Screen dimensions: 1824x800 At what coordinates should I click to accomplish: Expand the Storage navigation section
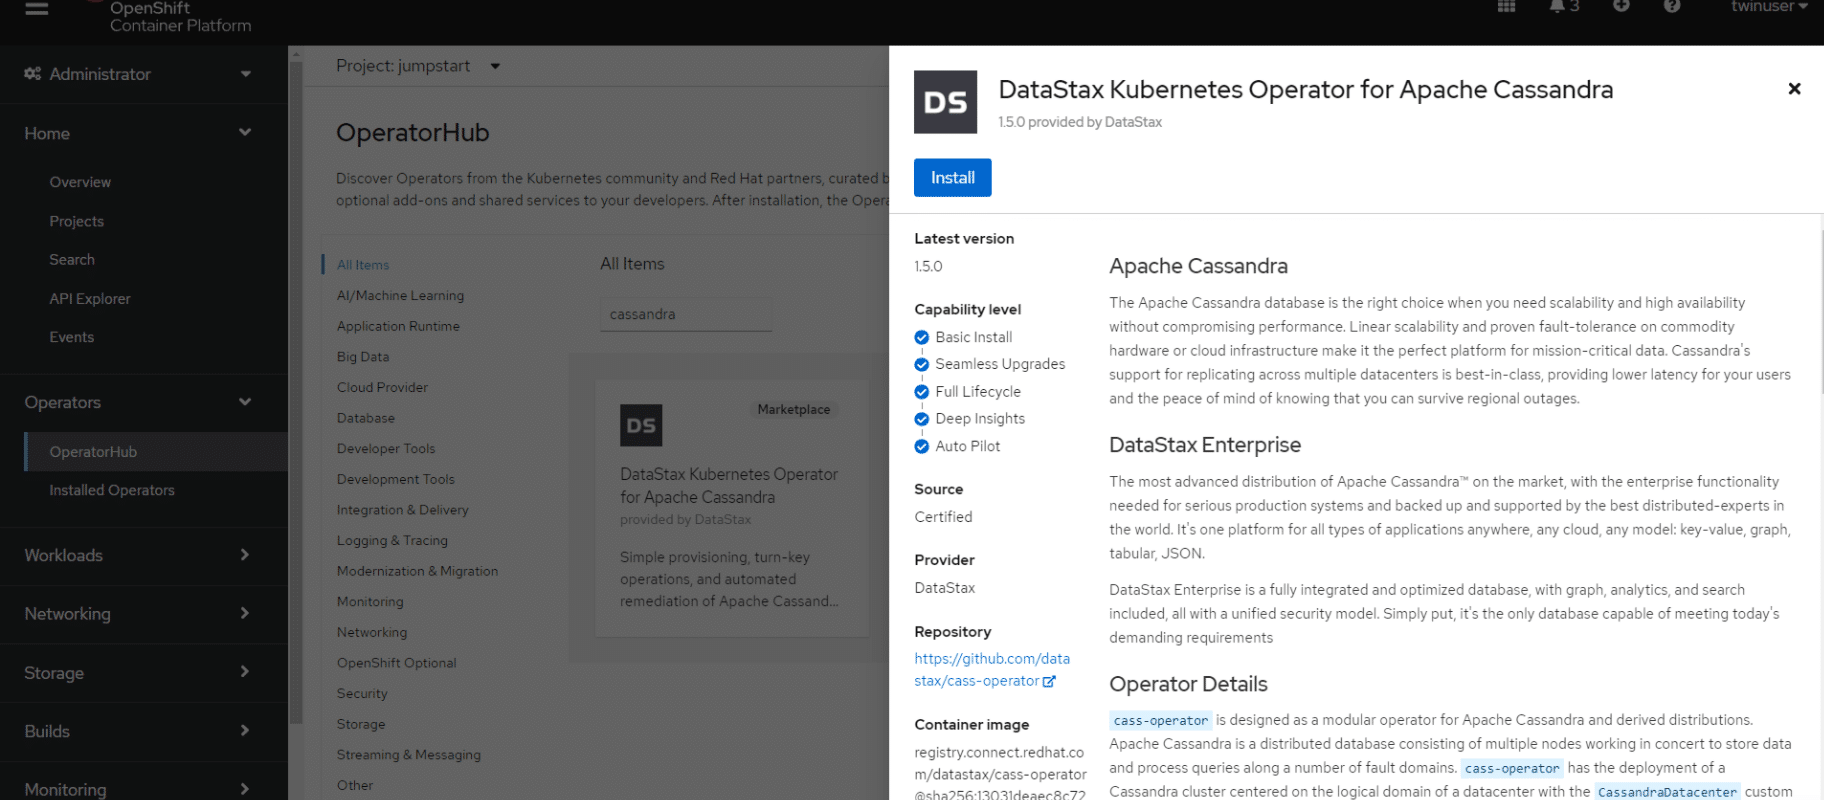(138, 673)
